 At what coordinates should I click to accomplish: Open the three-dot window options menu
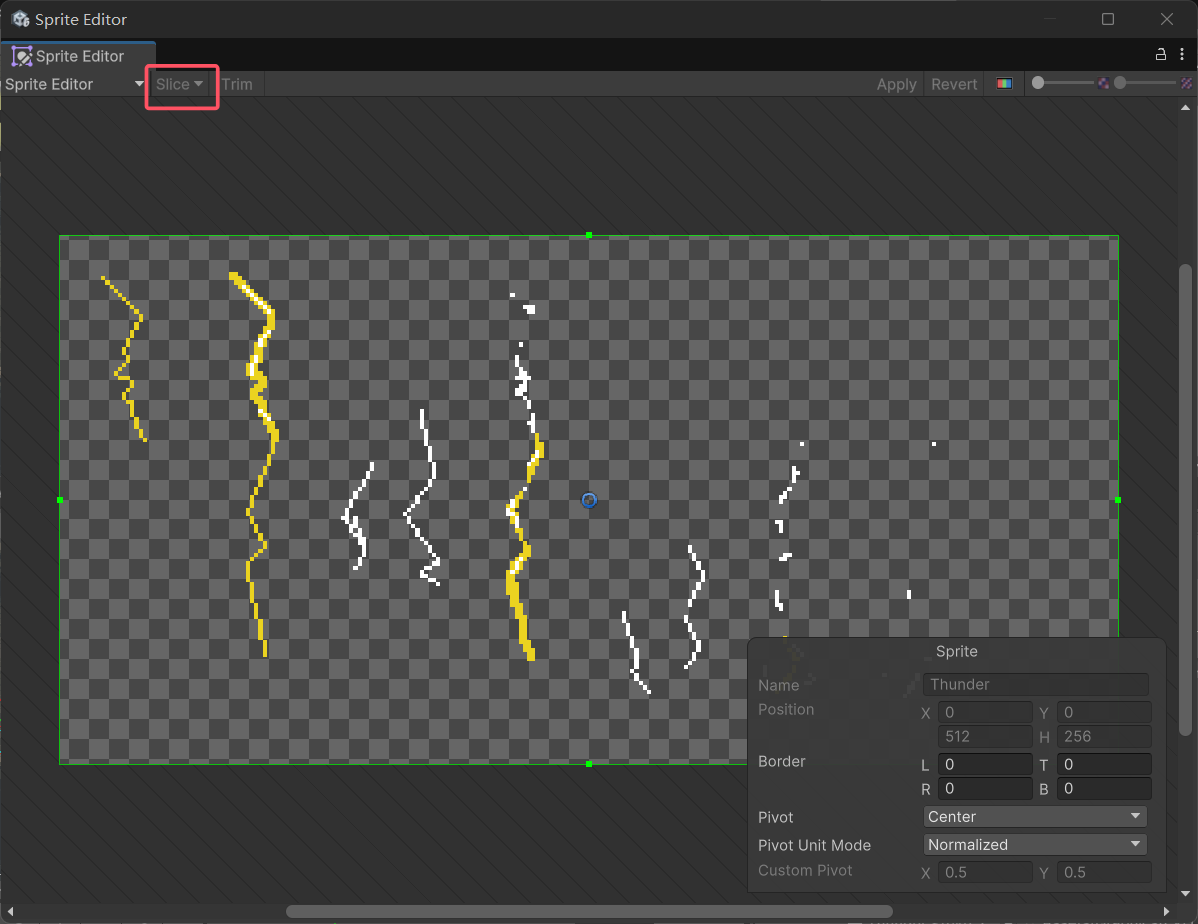[1182, 54]
